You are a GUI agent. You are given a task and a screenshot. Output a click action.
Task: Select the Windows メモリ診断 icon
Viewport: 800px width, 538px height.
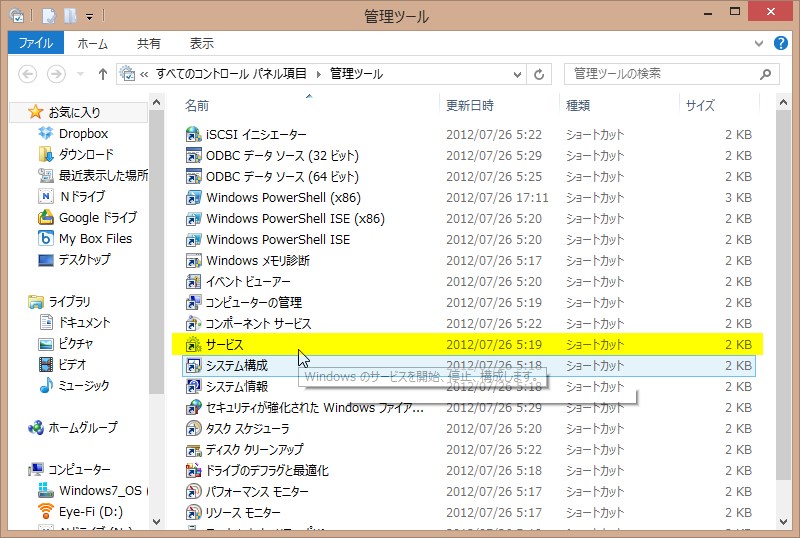coord(193,260)
